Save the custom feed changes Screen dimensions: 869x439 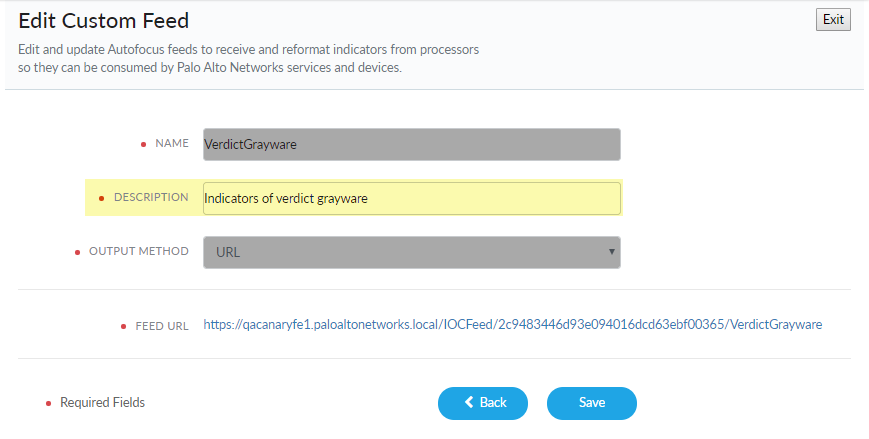[591, 402]
